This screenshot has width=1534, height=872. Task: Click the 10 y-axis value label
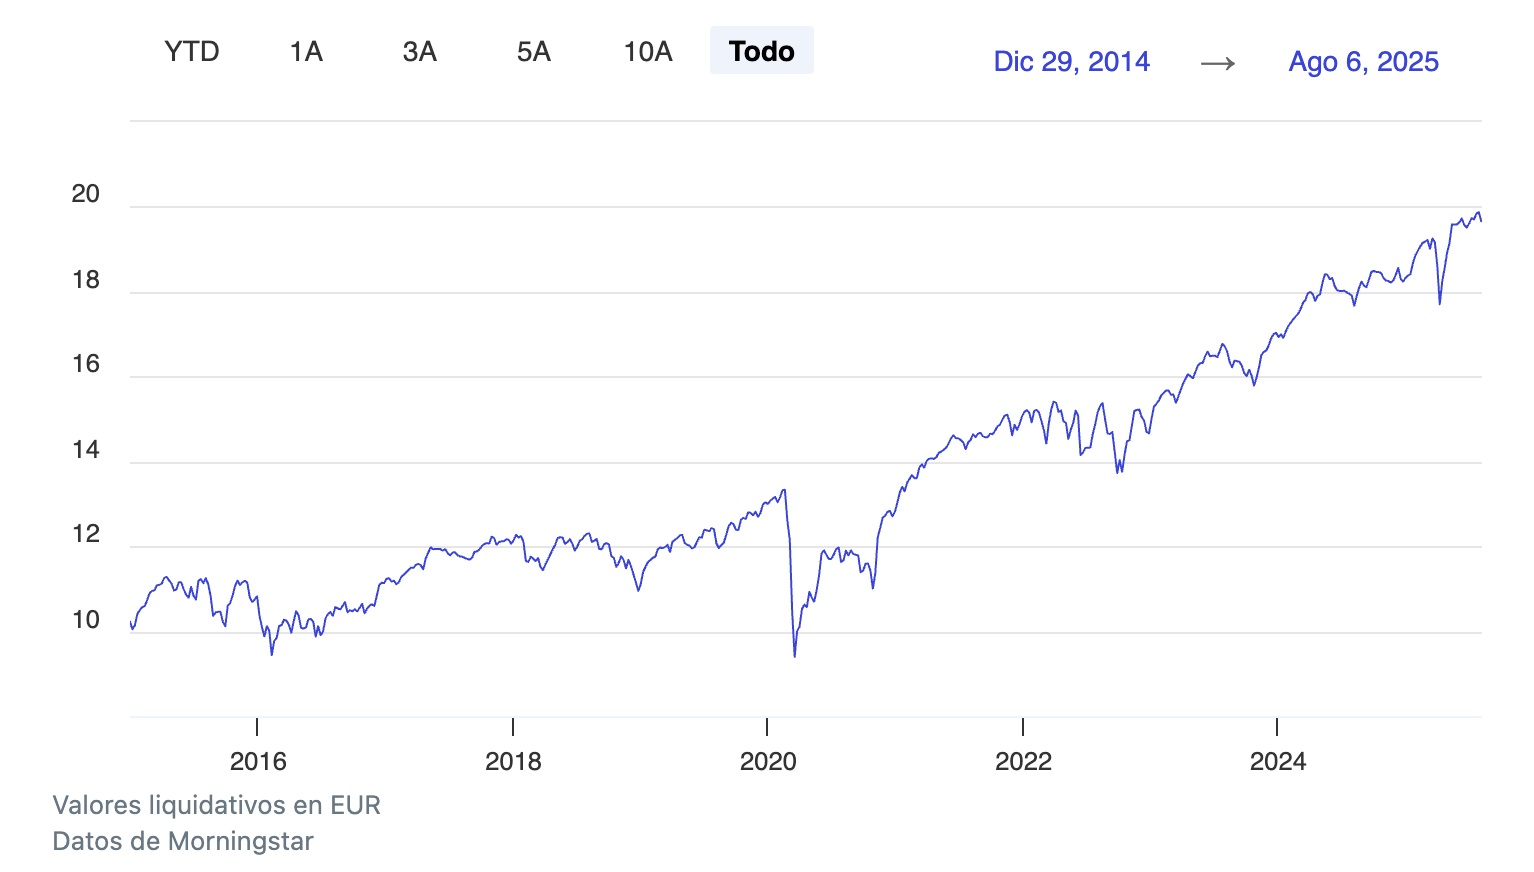(86, 620)
